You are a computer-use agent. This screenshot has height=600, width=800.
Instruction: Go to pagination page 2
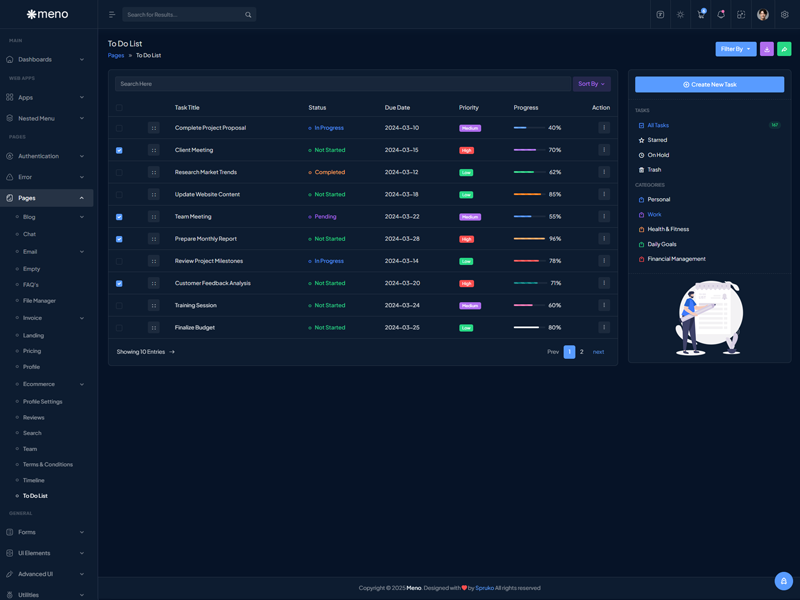tap(582, 352)
